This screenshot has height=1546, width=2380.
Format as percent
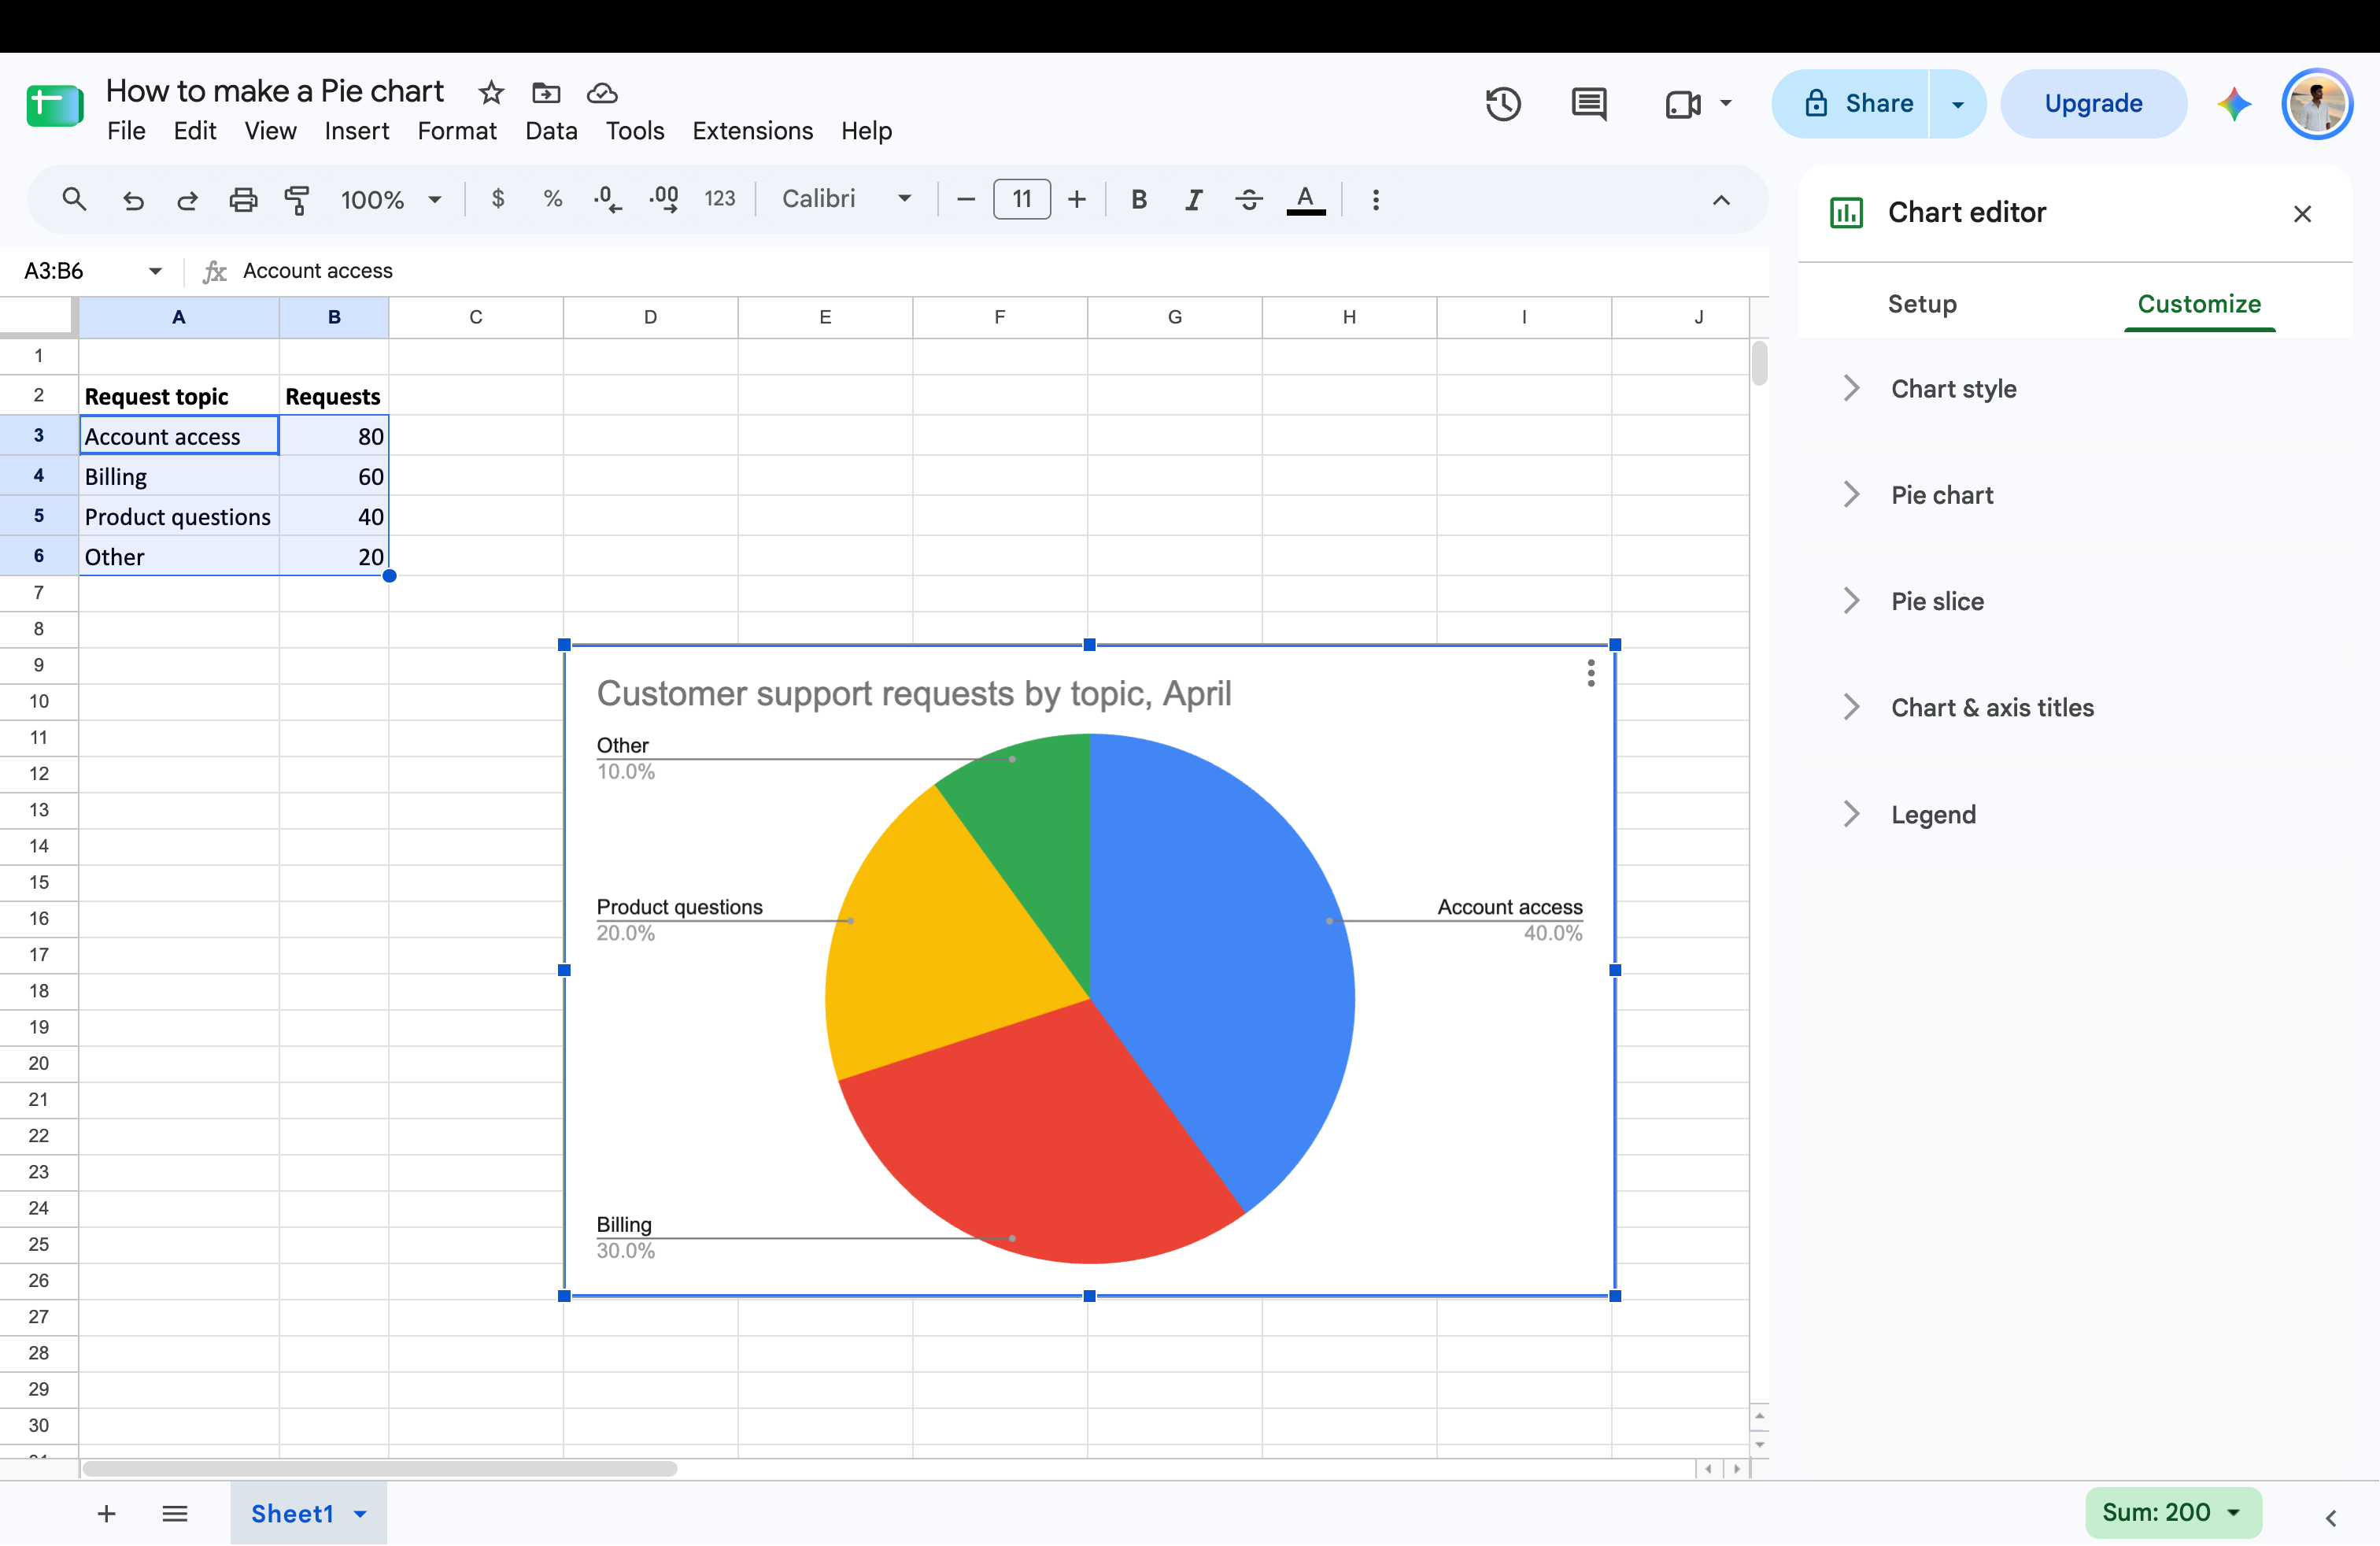click(552, 199)
